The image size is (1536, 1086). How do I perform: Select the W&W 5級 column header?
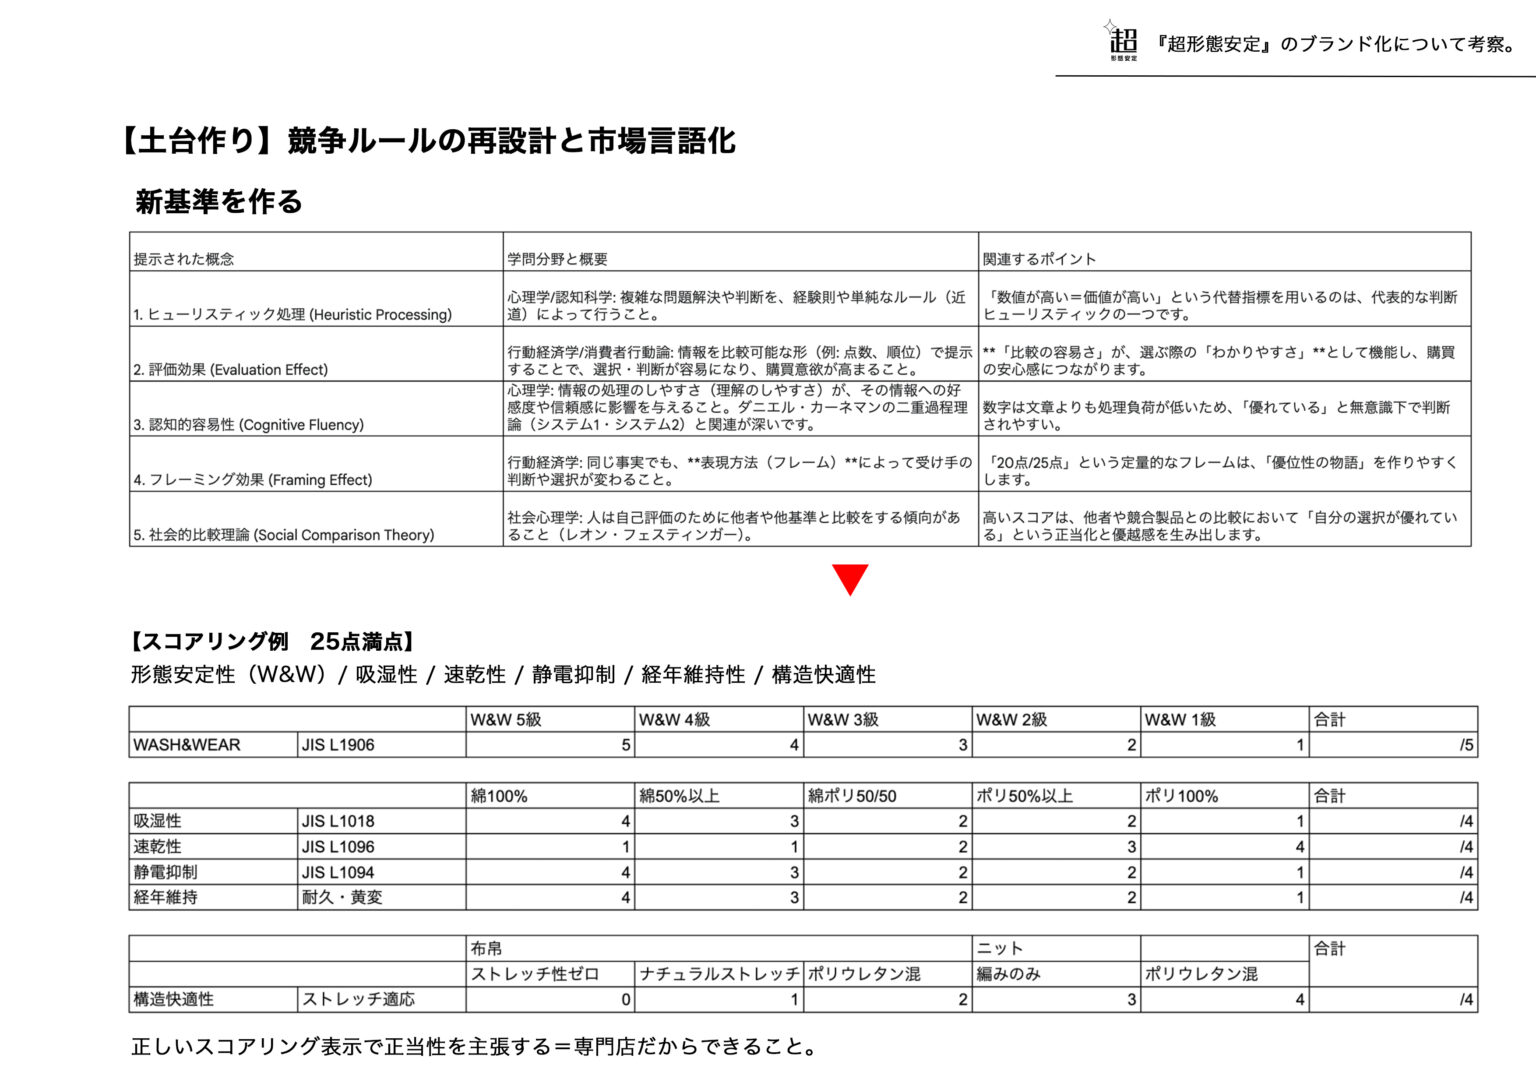click(506, 720)
